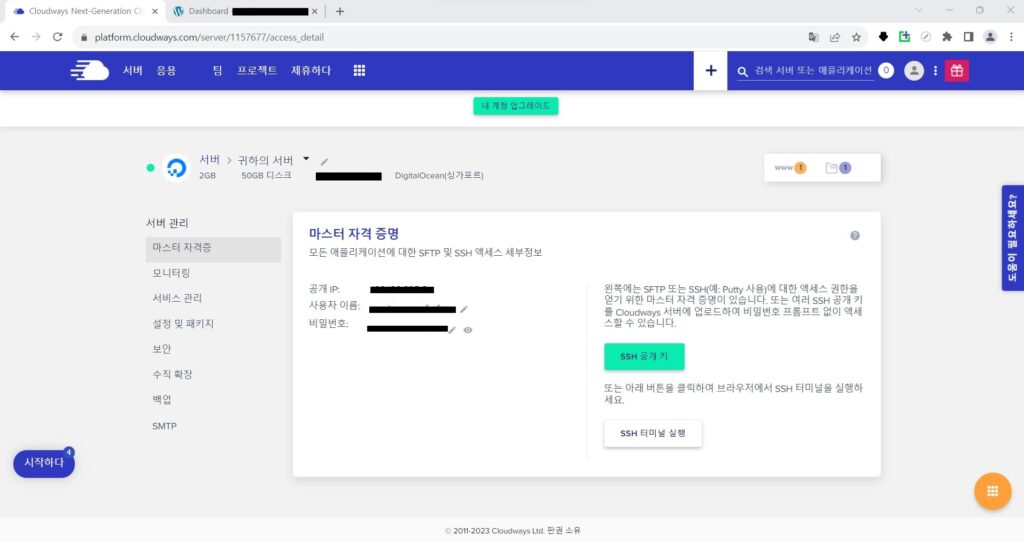Click the SSH 터미널 실행 button

(x=652, y=434)
